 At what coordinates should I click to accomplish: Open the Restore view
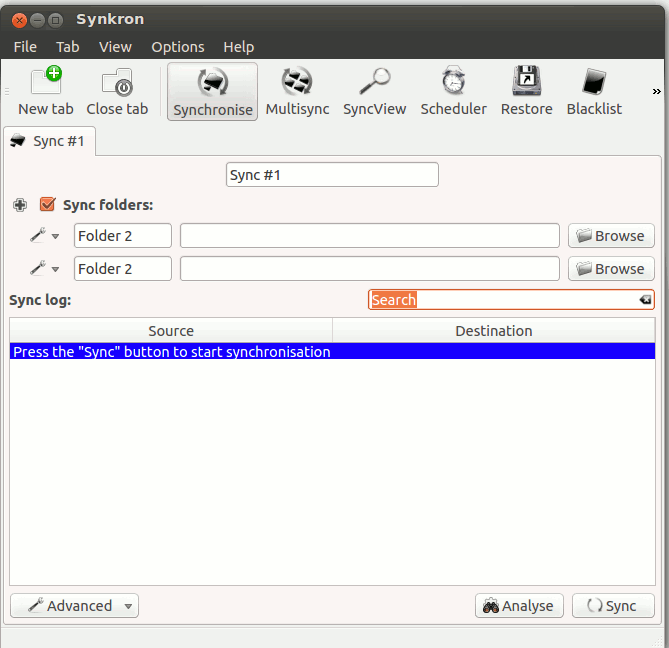coord(526,91)
